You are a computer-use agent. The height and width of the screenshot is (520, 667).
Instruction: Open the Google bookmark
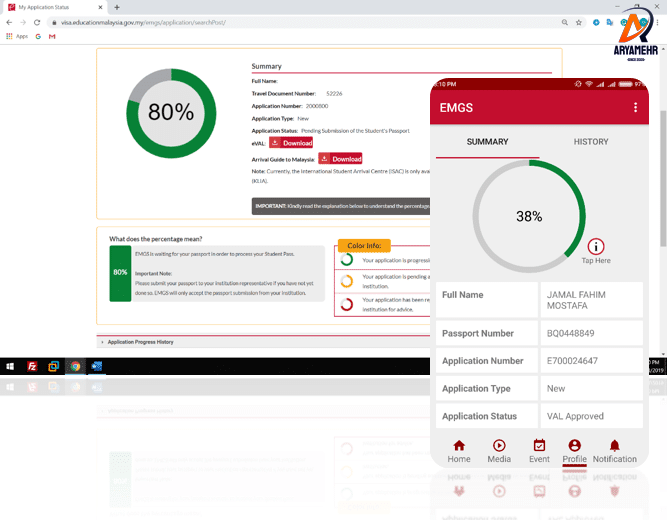pos(38,37)
